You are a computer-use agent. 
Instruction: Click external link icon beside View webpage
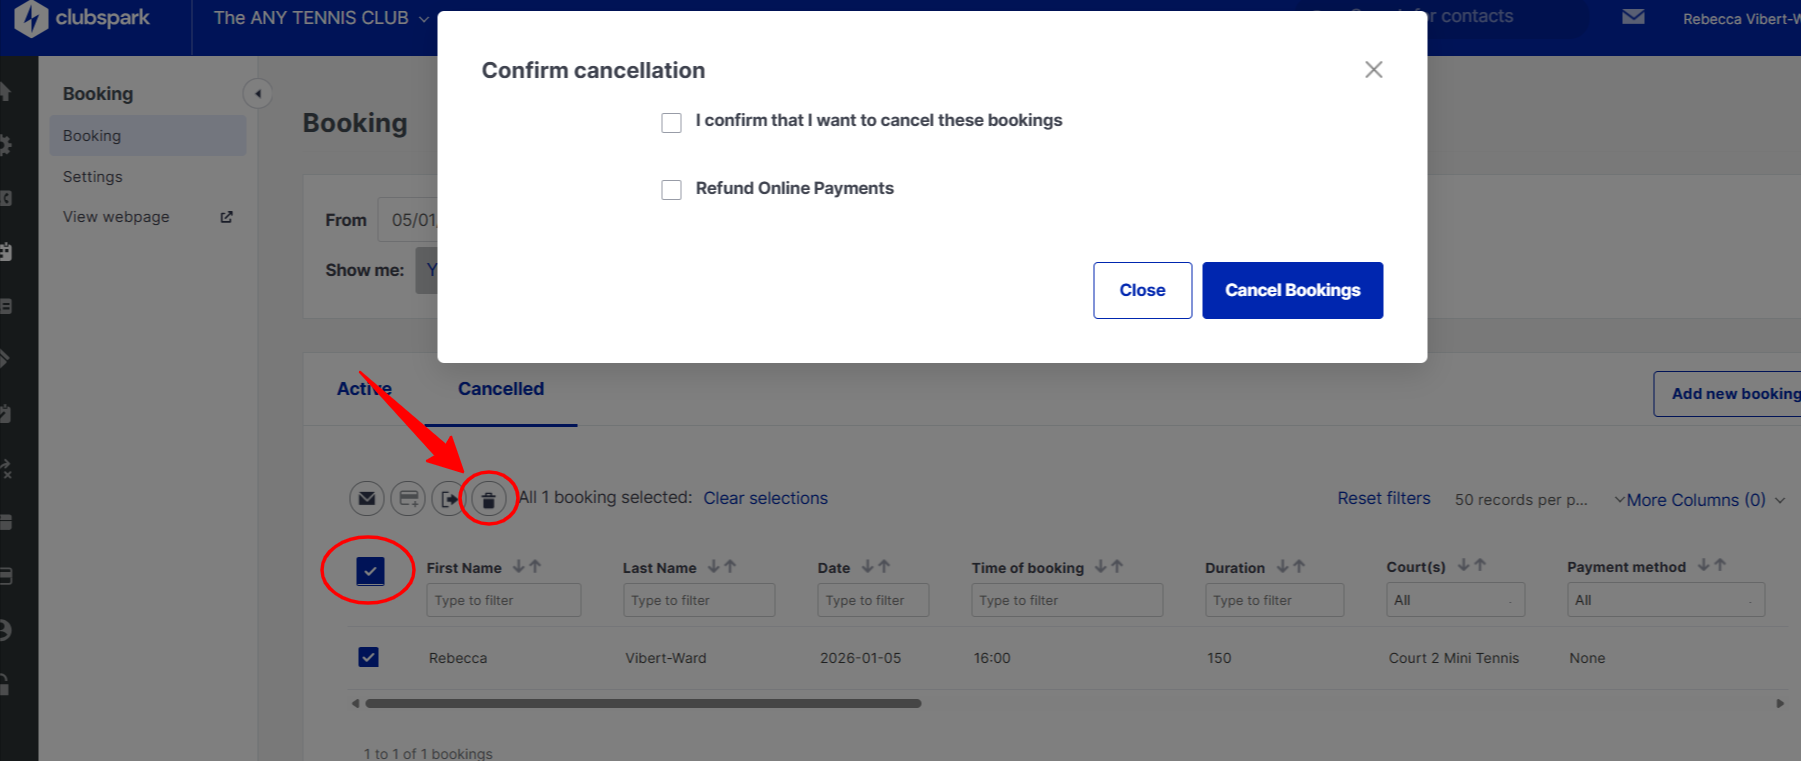[x=227, y=217]
